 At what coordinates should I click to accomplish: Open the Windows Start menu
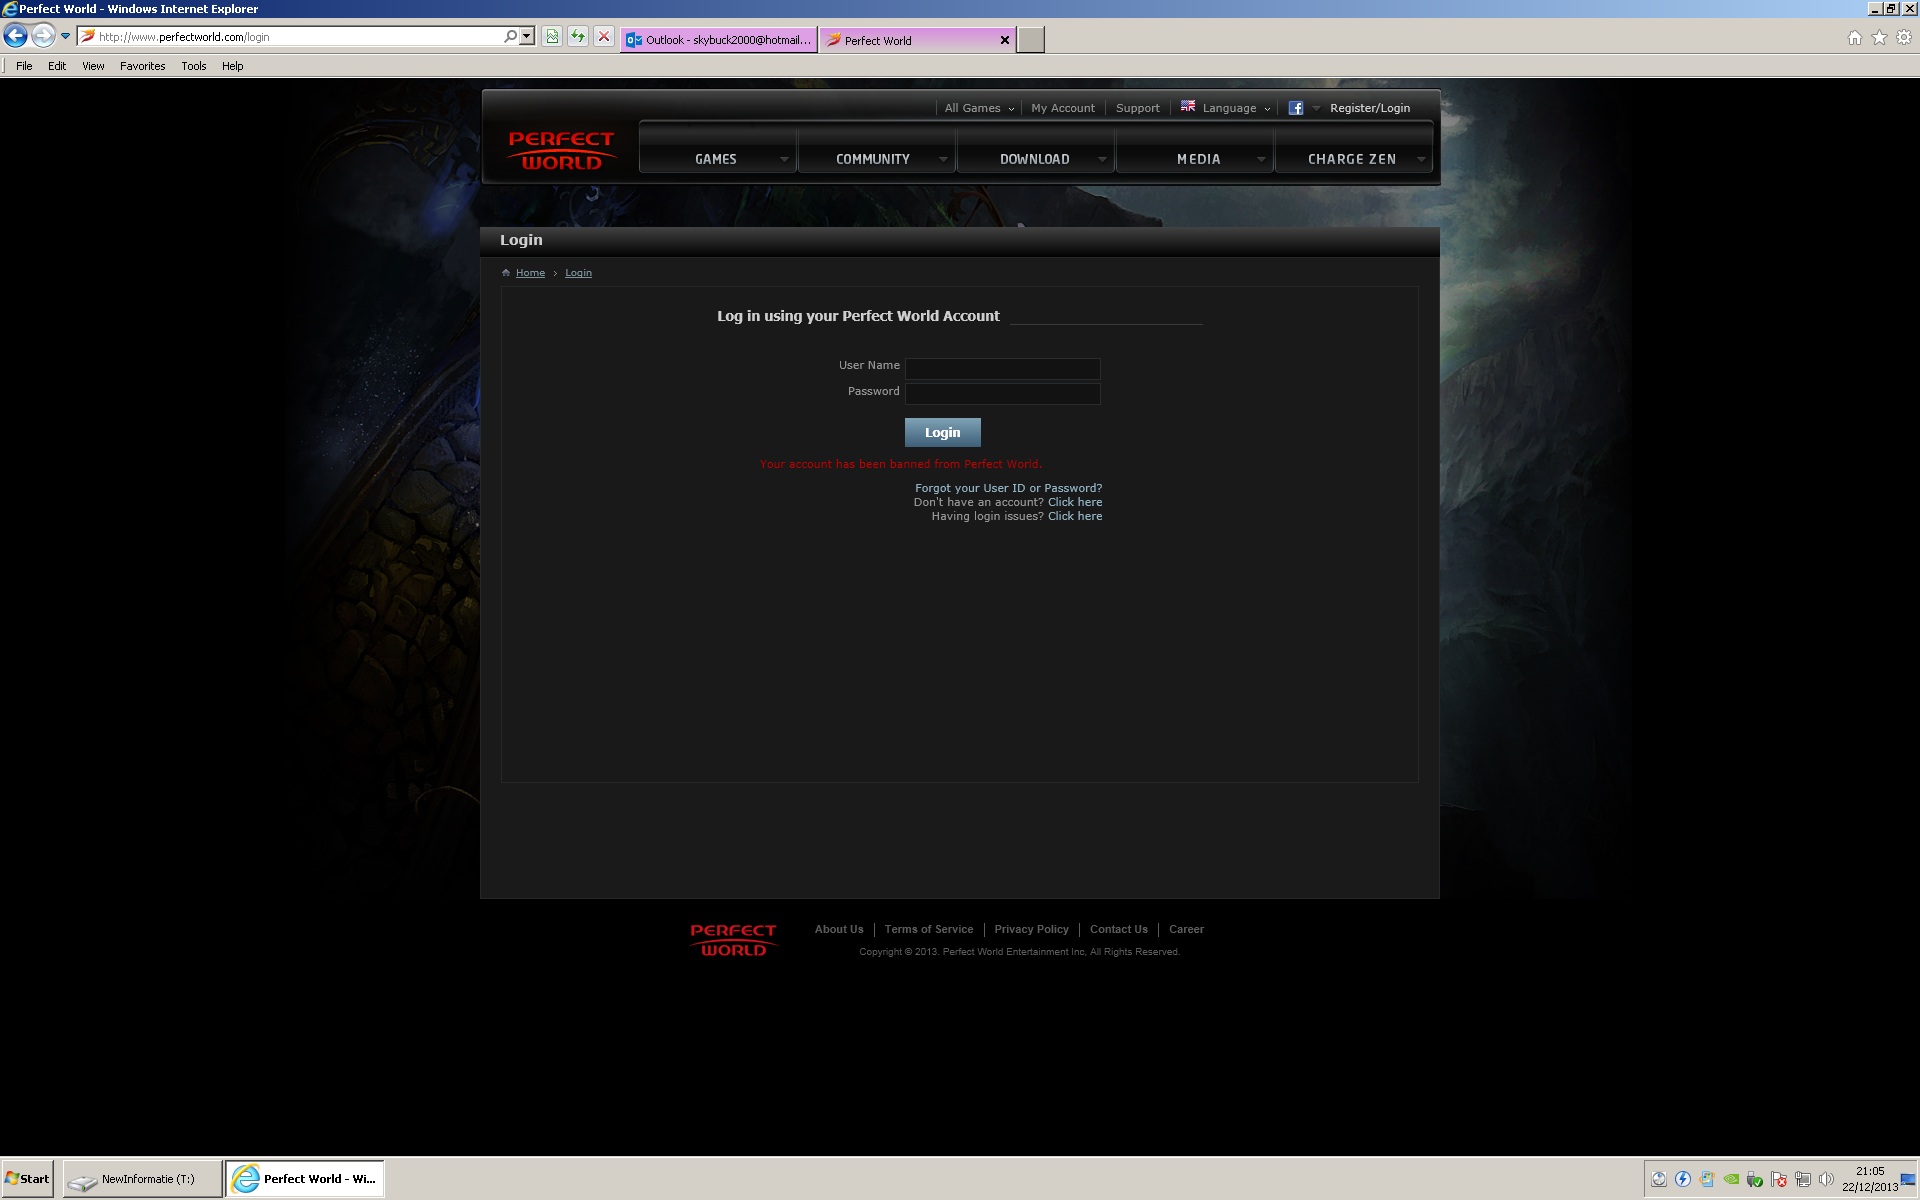28,1179
